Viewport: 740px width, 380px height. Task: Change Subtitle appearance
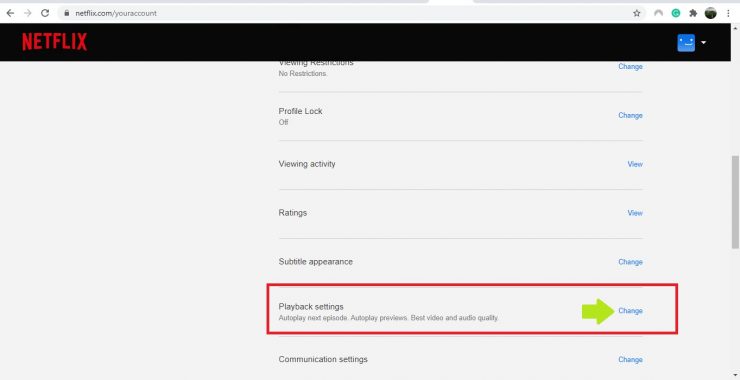pos(630,262)
